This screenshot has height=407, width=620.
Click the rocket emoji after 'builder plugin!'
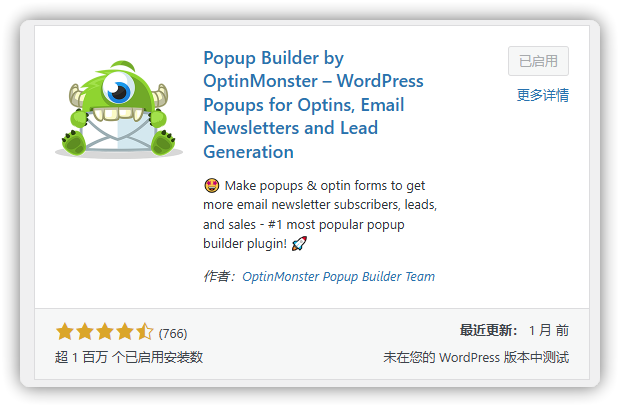[x=299, y=243]
